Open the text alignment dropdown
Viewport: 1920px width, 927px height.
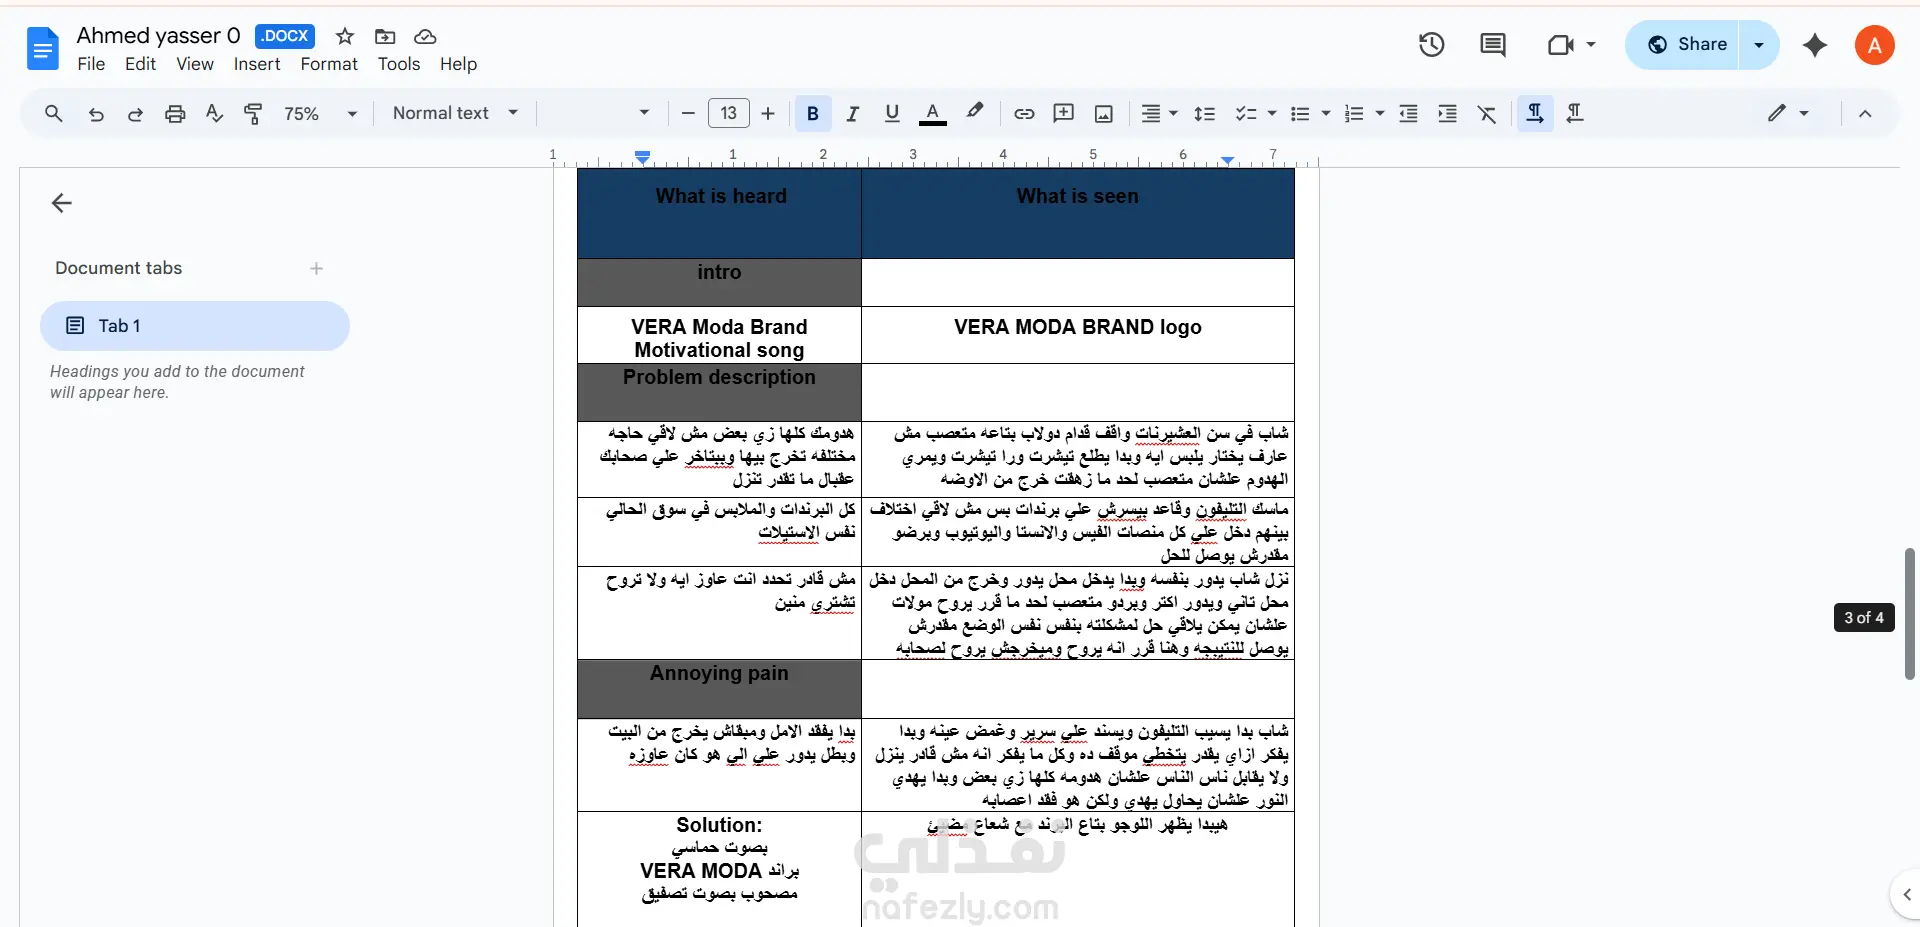(x=1160, y=114)
